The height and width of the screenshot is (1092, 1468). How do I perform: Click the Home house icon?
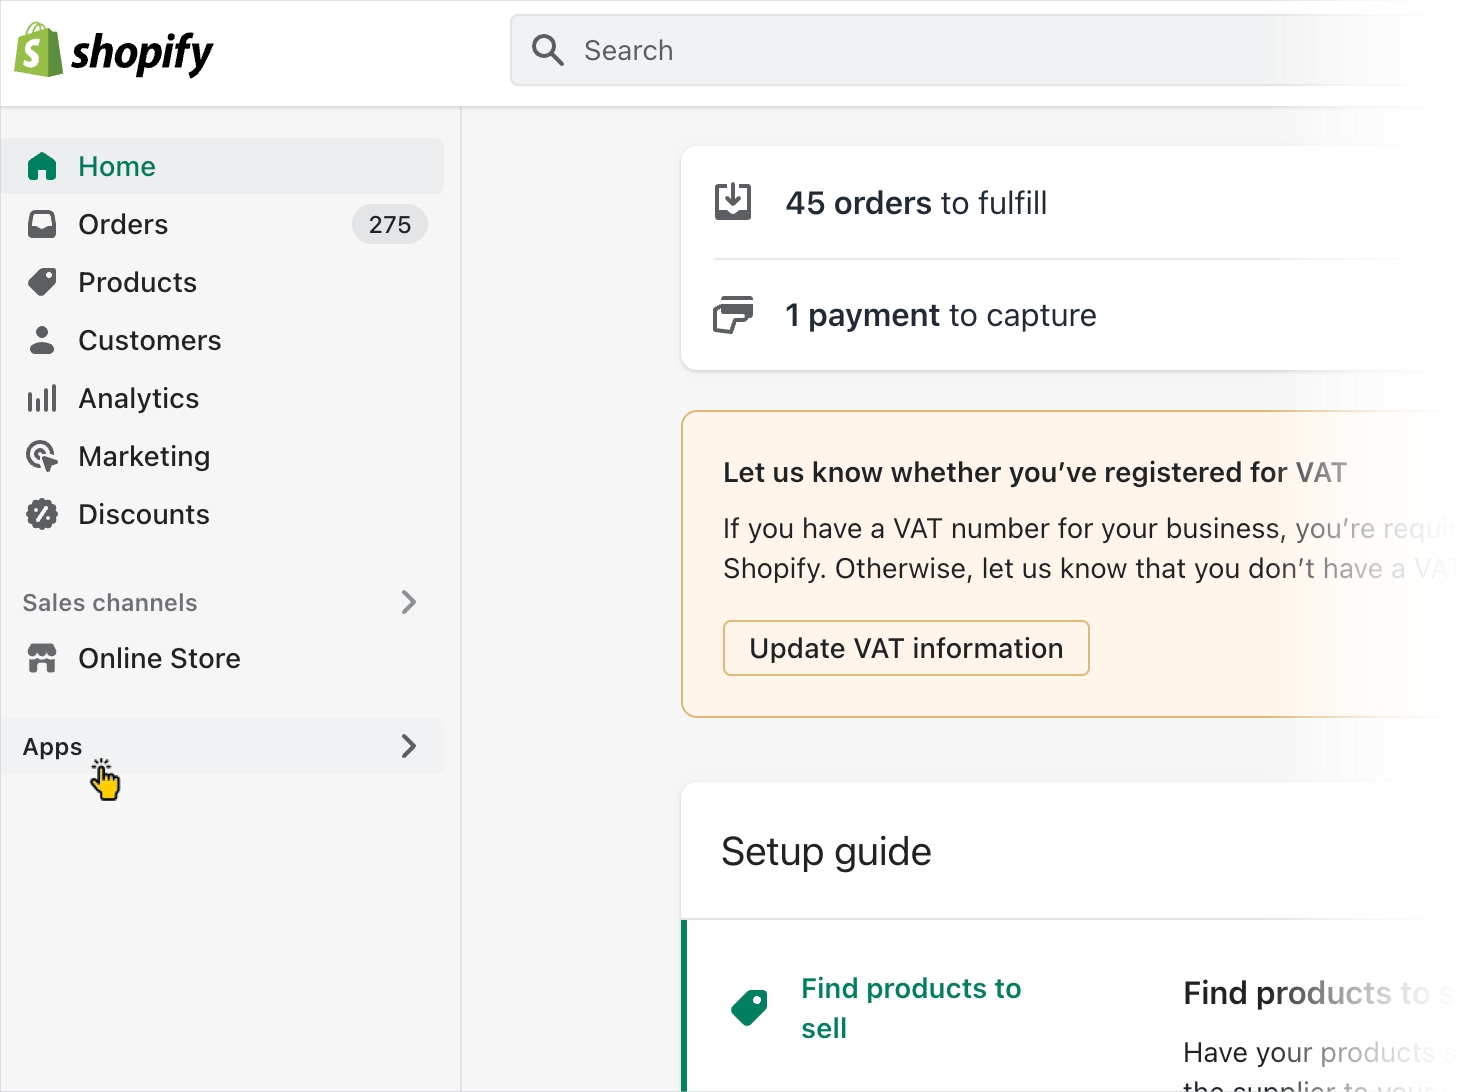pos(42,166)
